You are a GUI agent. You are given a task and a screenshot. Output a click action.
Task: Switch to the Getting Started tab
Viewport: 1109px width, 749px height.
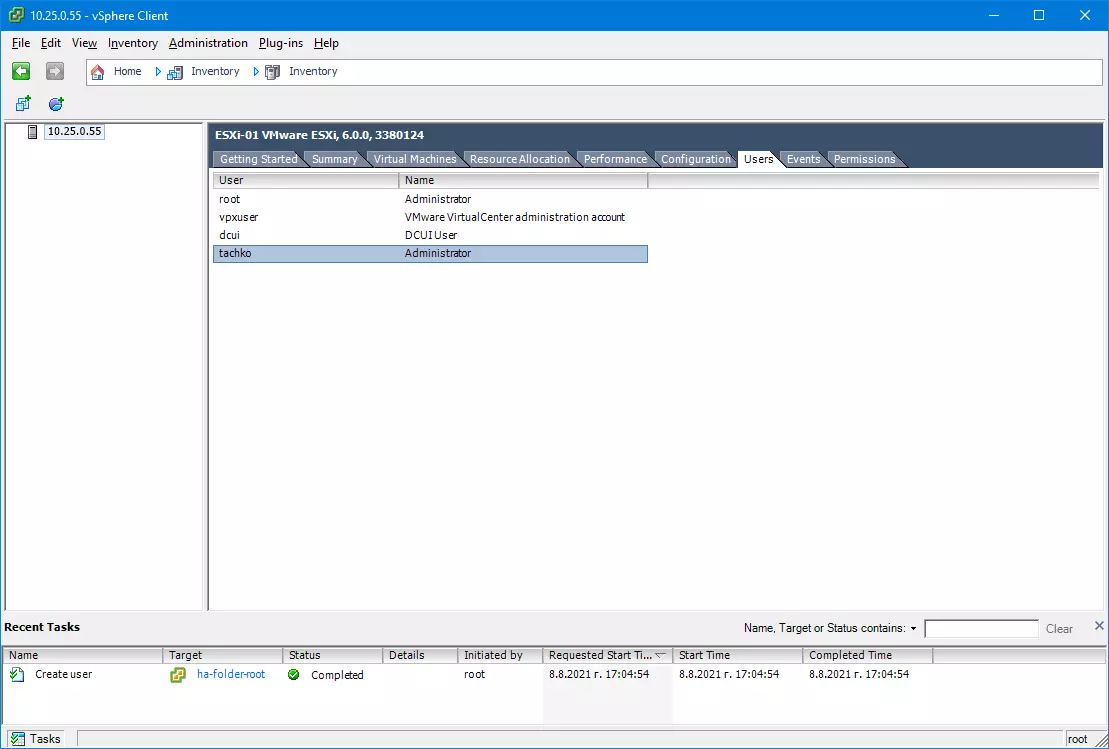(x=259, y=159)
